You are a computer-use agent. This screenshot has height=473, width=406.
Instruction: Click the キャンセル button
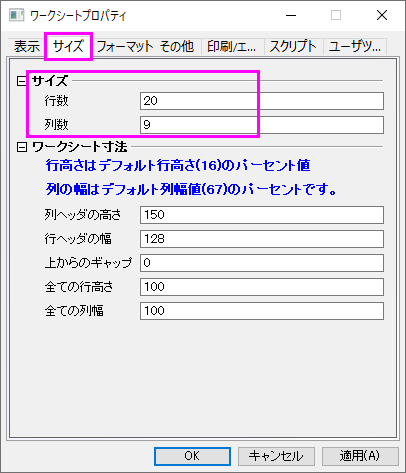pos(276,456)
